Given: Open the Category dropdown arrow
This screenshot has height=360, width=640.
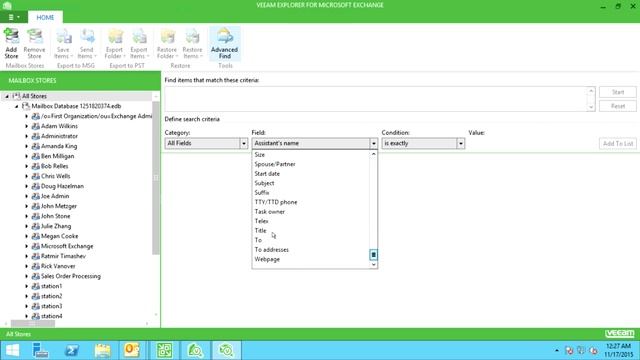Looking at the screenshot, I should 244,143.
